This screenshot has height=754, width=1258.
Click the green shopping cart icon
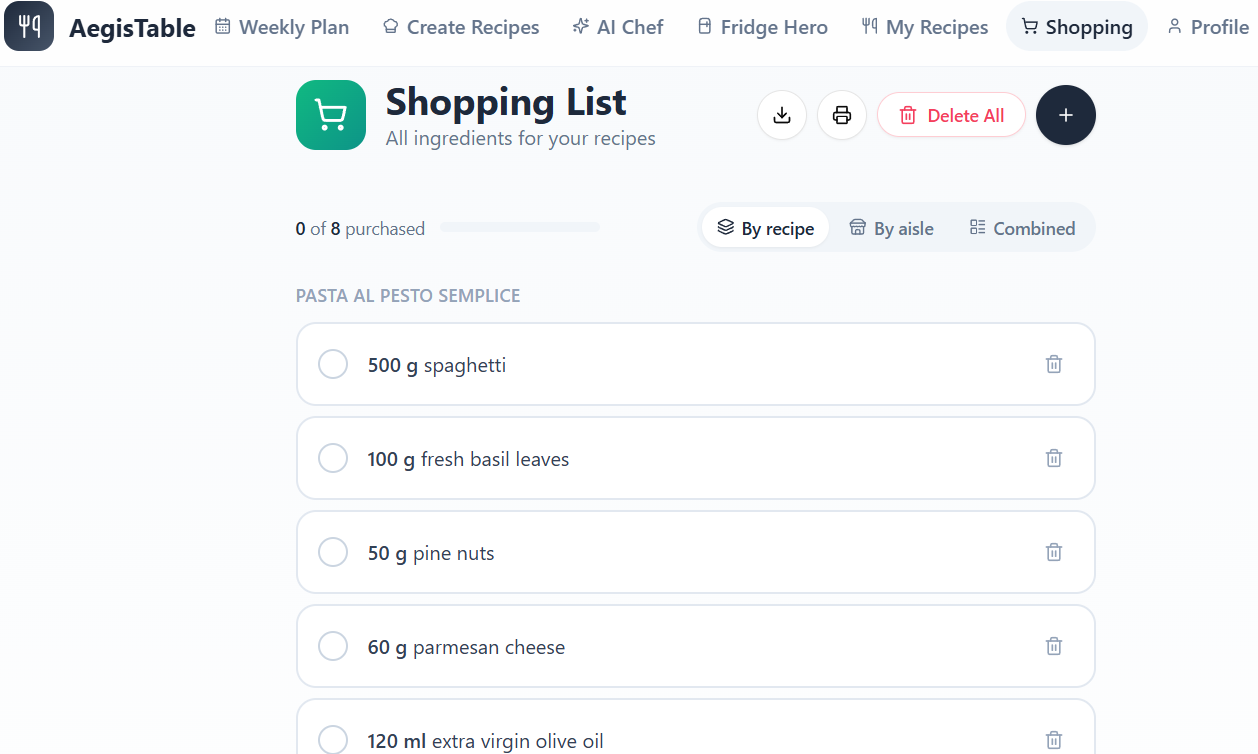click(x=331, y=115)
